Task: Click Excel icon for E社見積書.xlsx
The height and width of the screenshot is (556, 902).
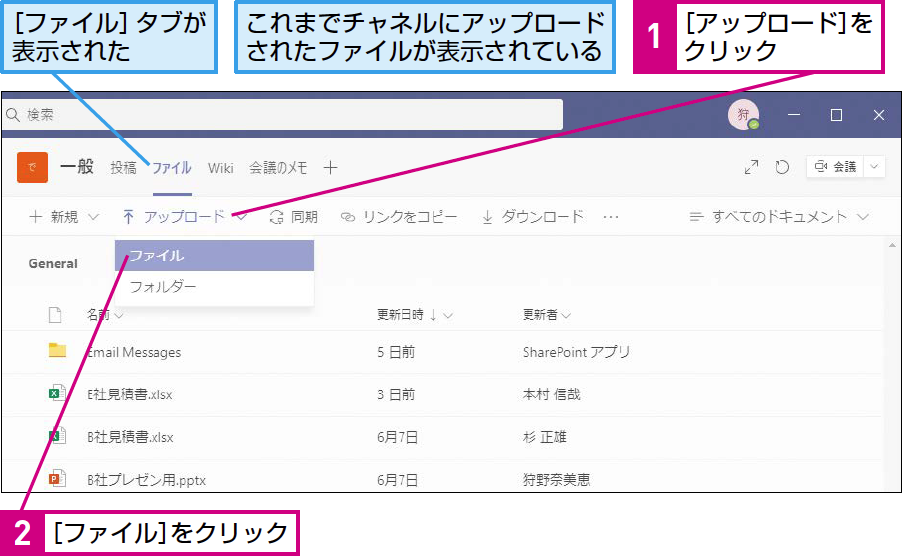Action: (57, 393)
